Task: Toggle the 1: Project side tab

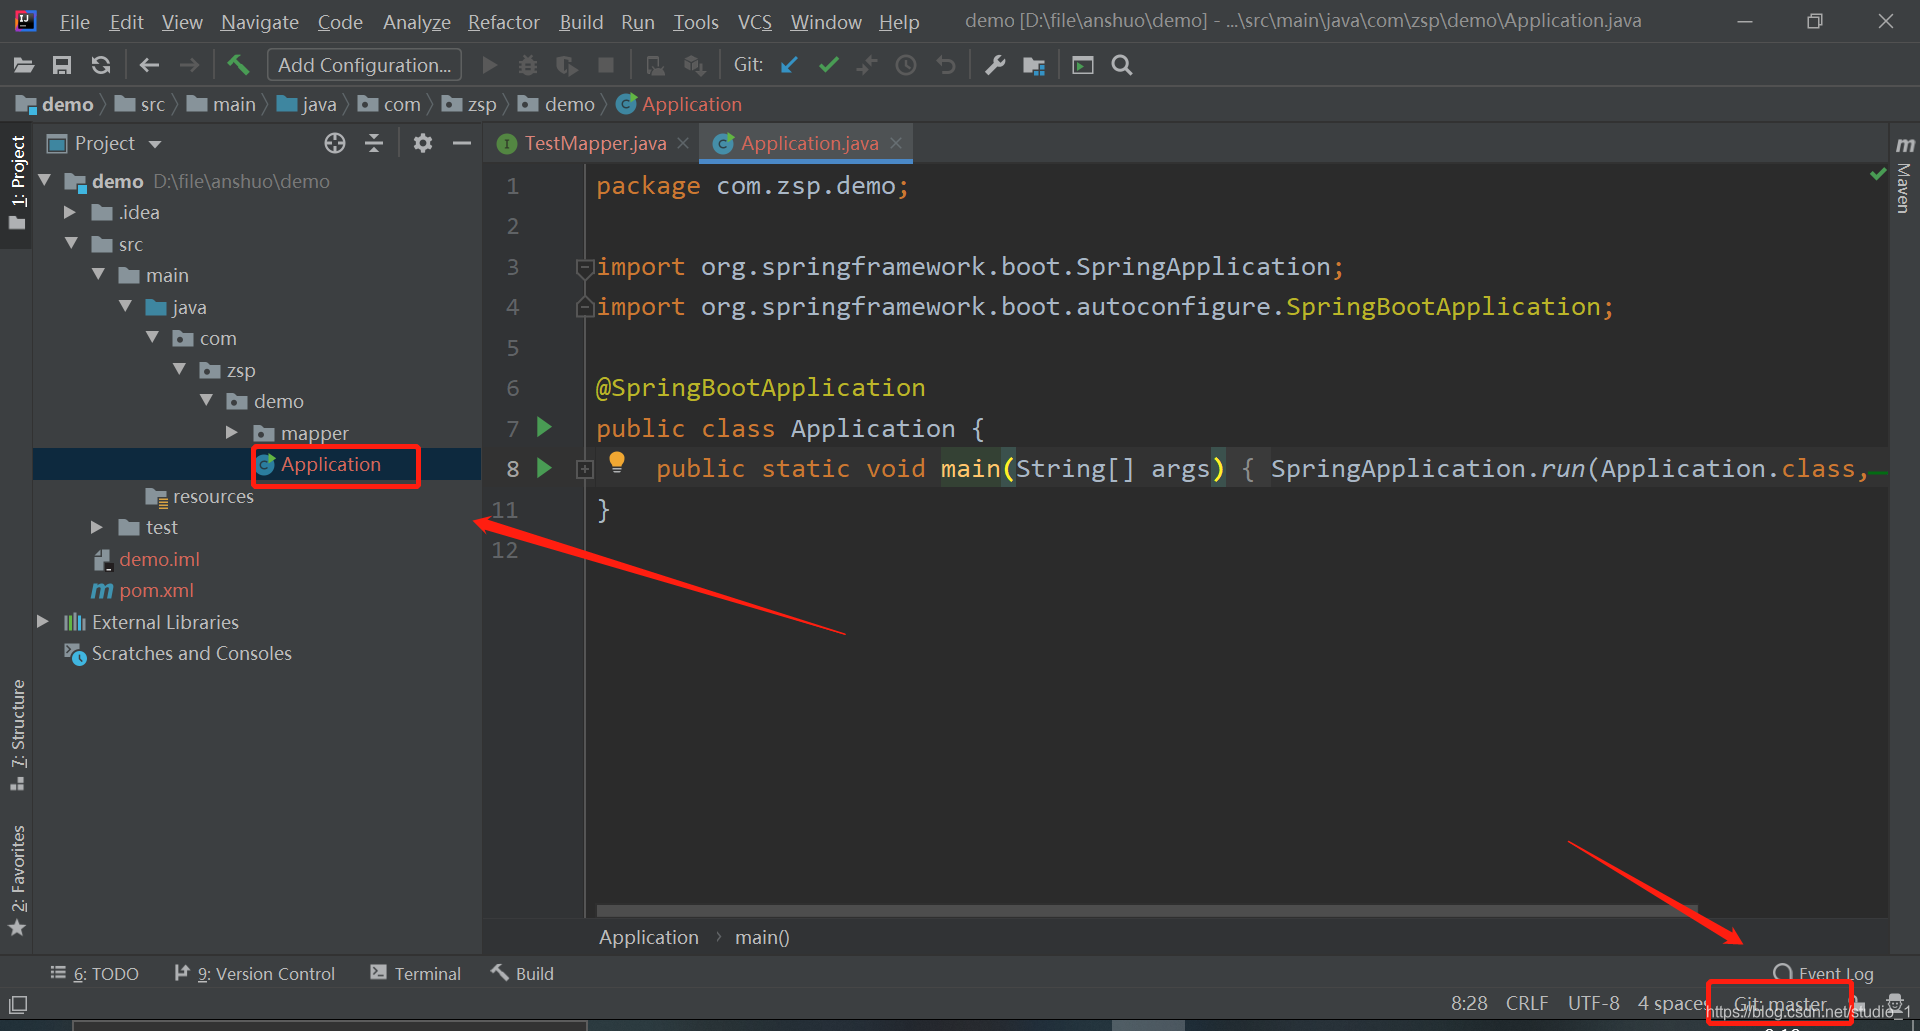Action: (x=18, y=182)
